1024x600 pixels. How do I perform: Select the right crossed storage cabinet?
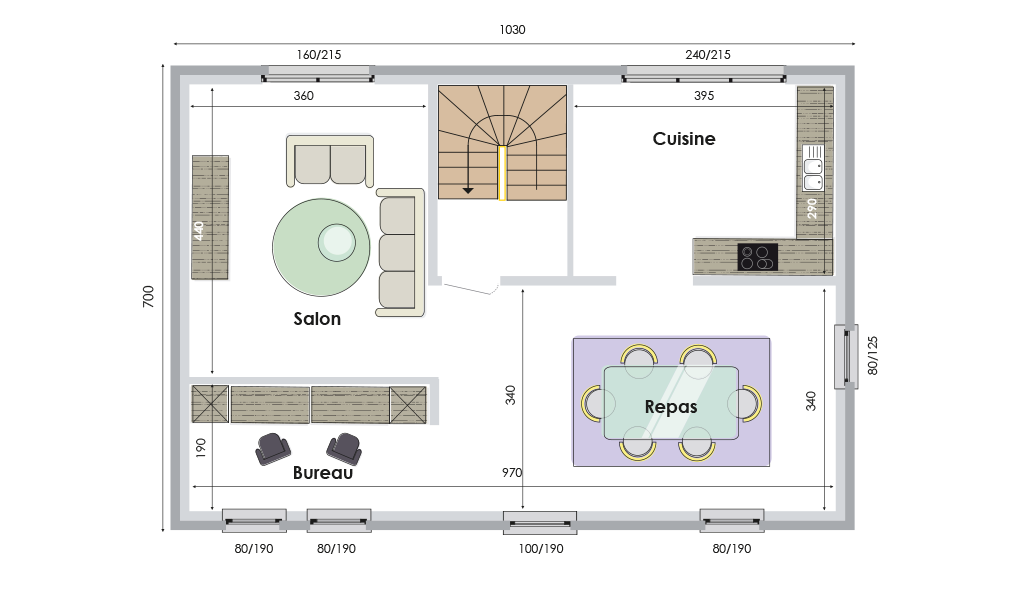click(x=408, y=405)
